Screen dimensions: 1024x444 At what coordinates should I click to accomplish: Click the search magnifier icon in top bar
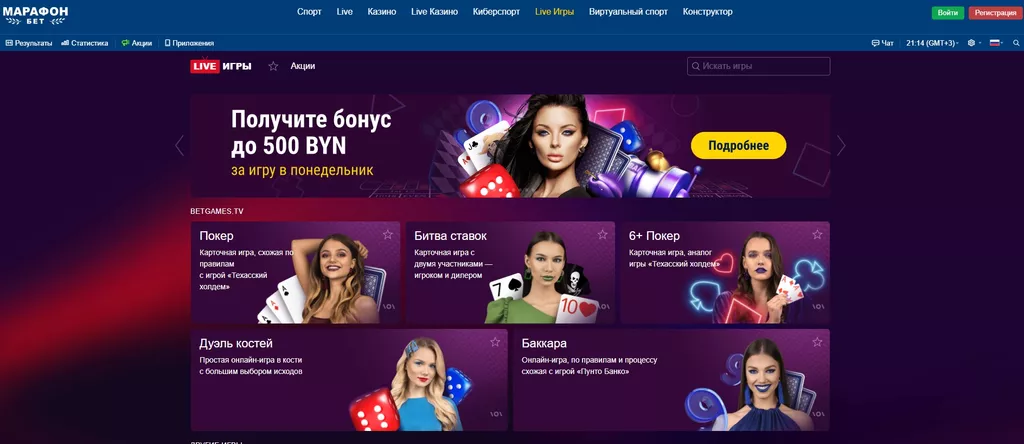pos(1016,43)
